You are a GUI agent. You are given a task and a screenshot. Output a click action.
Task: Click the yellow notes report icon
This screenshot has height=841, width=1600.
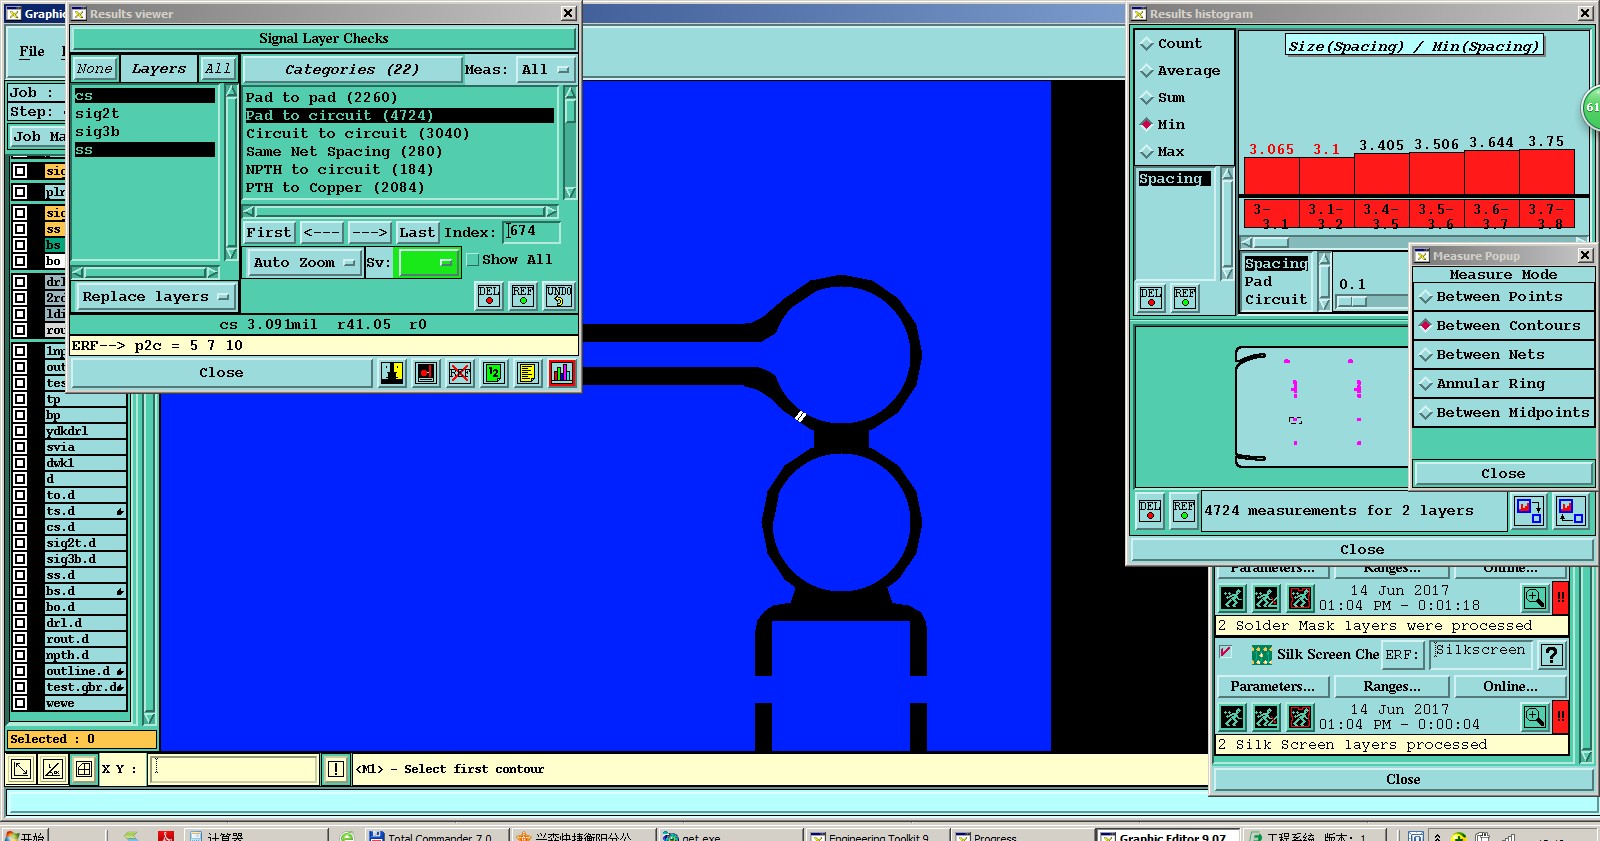click(528, 373)
